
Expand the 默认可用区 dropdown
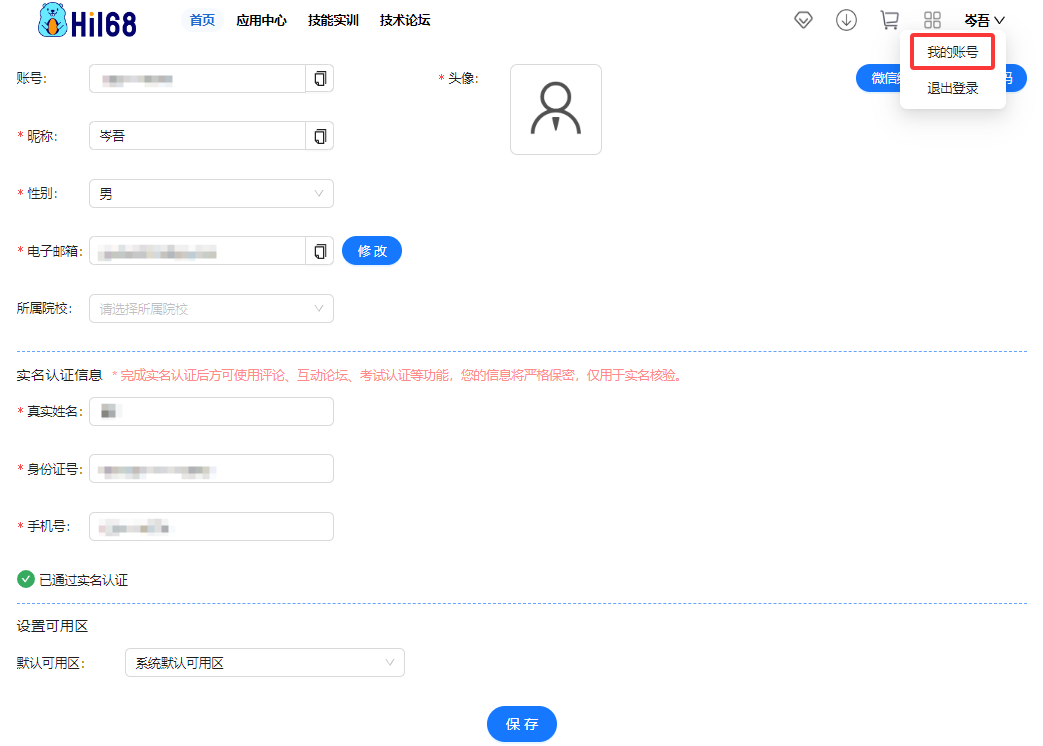coord(264,663)
